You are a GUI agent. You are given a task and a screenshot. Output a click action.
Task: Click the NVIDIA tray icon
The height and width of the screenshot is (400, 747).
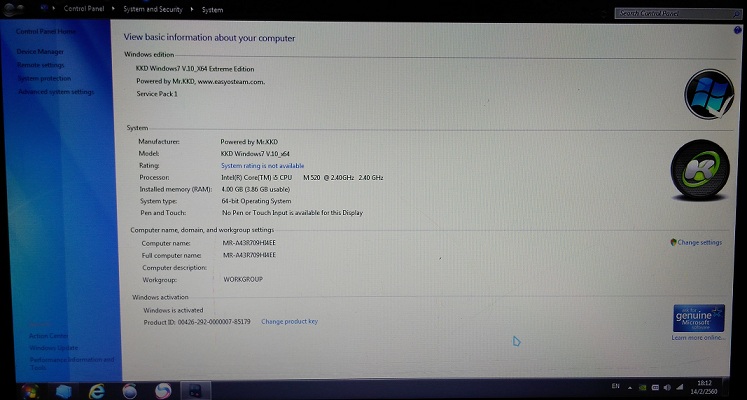click(643, 388)
